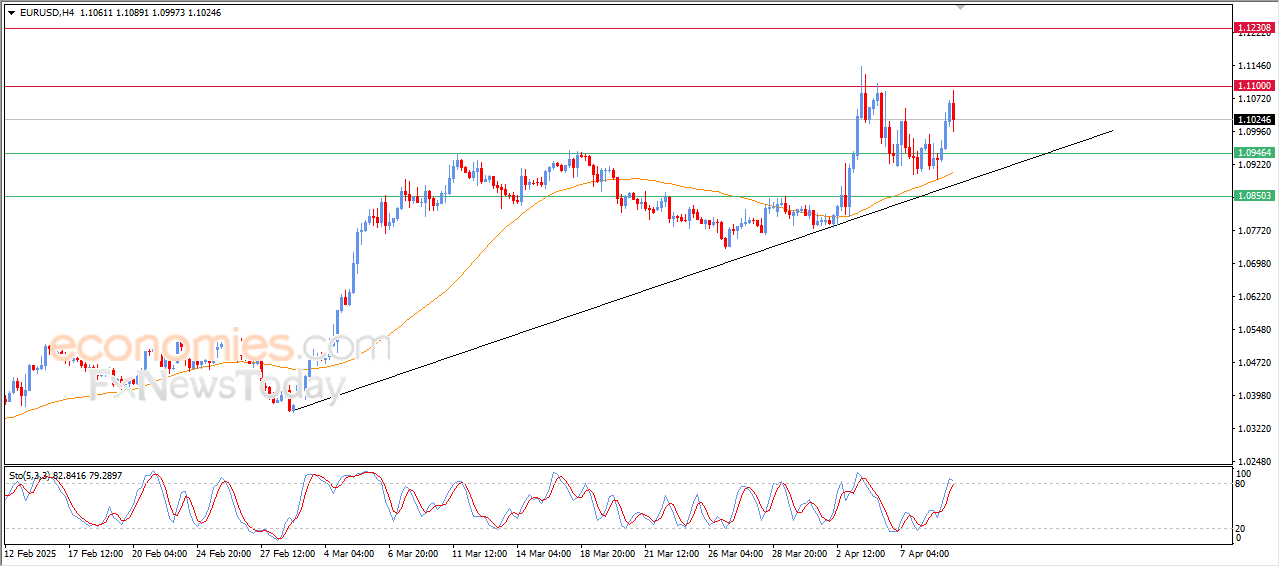Click the 24 Feb 20:00 time label
The height and width of the screenshot is (567, 1280).
click(x=224, y=553)
